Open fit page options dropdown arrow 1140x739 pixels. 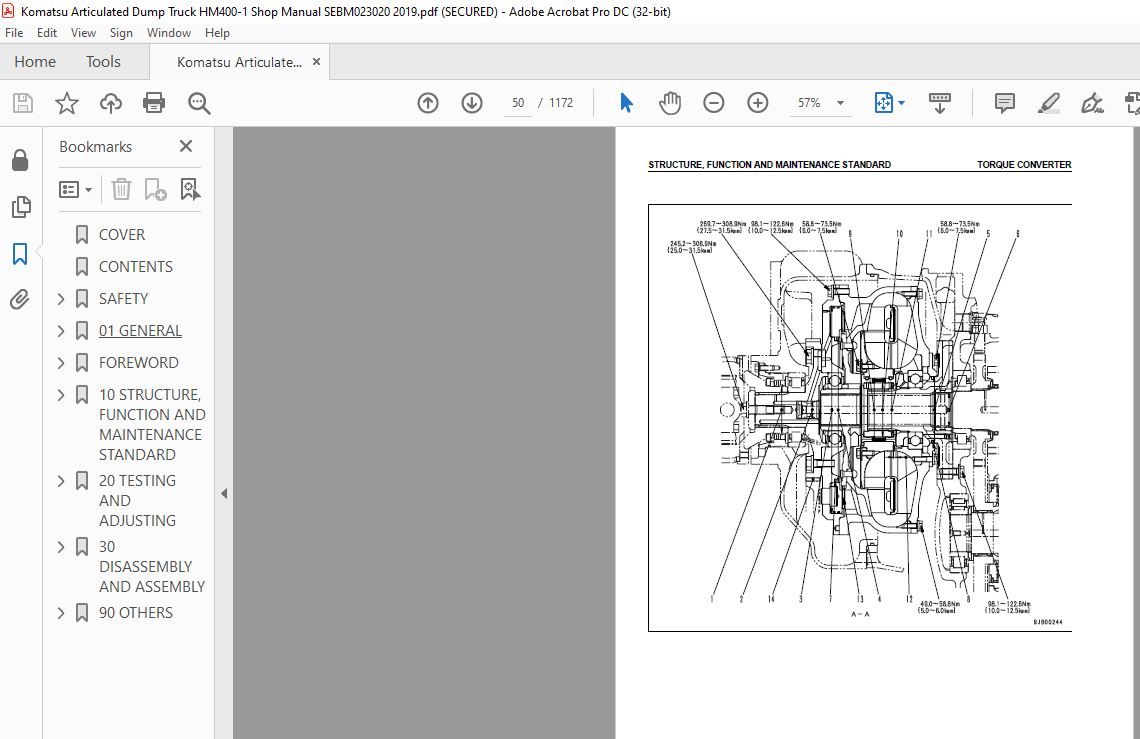pyautogui.click(x=902, y=103)
